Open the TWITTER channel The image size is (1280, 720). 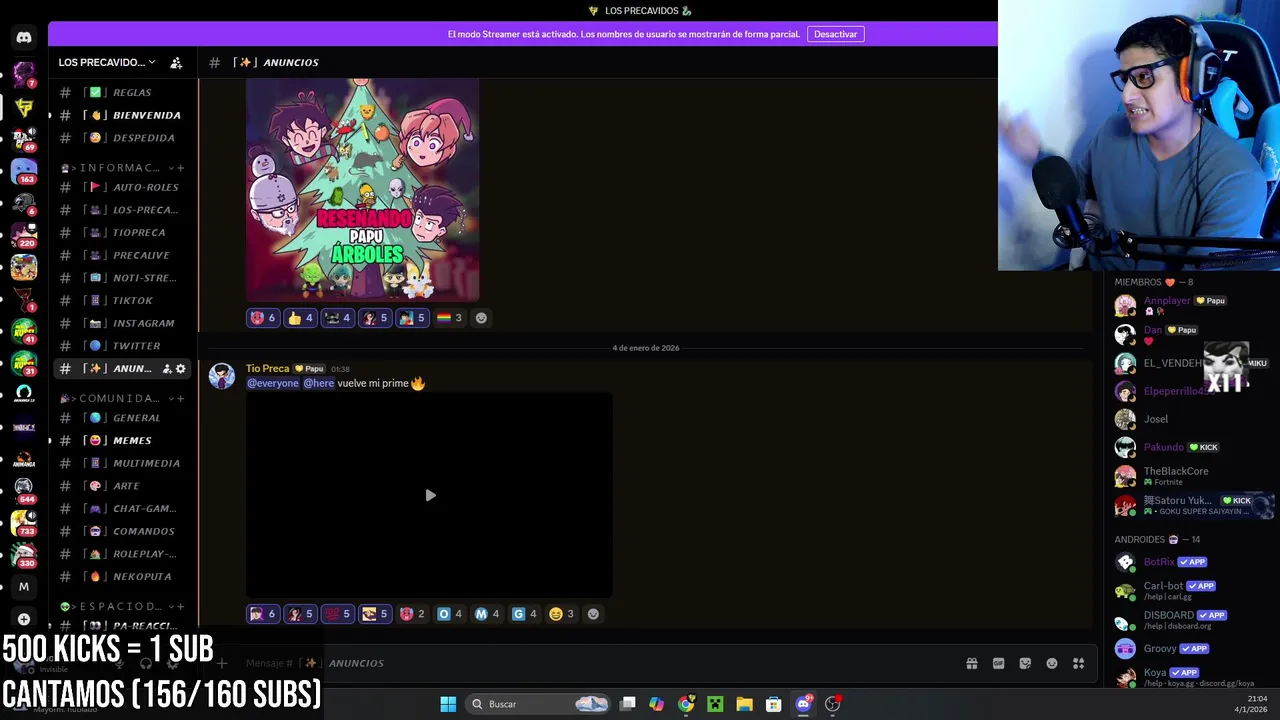point(120,346)
